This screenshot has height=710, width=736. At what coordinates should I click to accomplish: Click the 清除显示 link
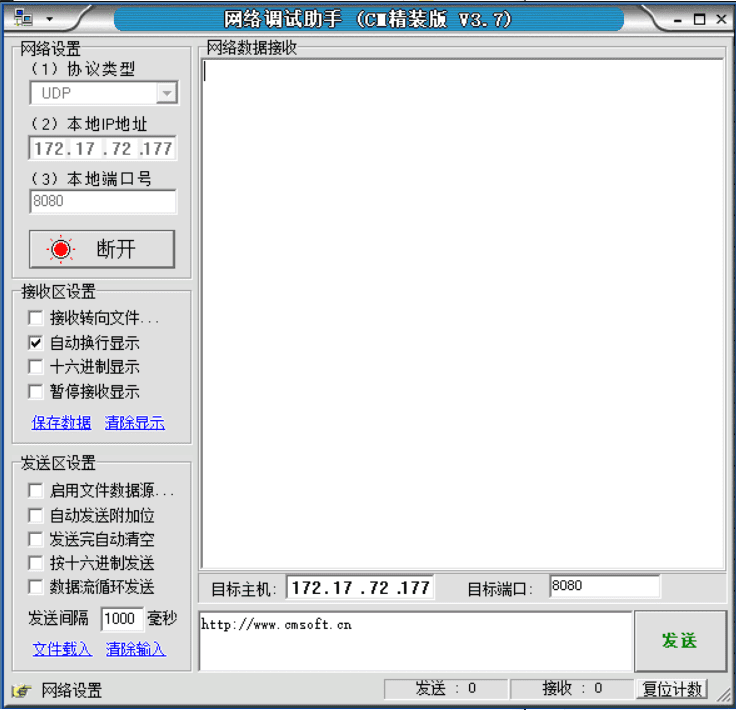click(x=135, y=422)
